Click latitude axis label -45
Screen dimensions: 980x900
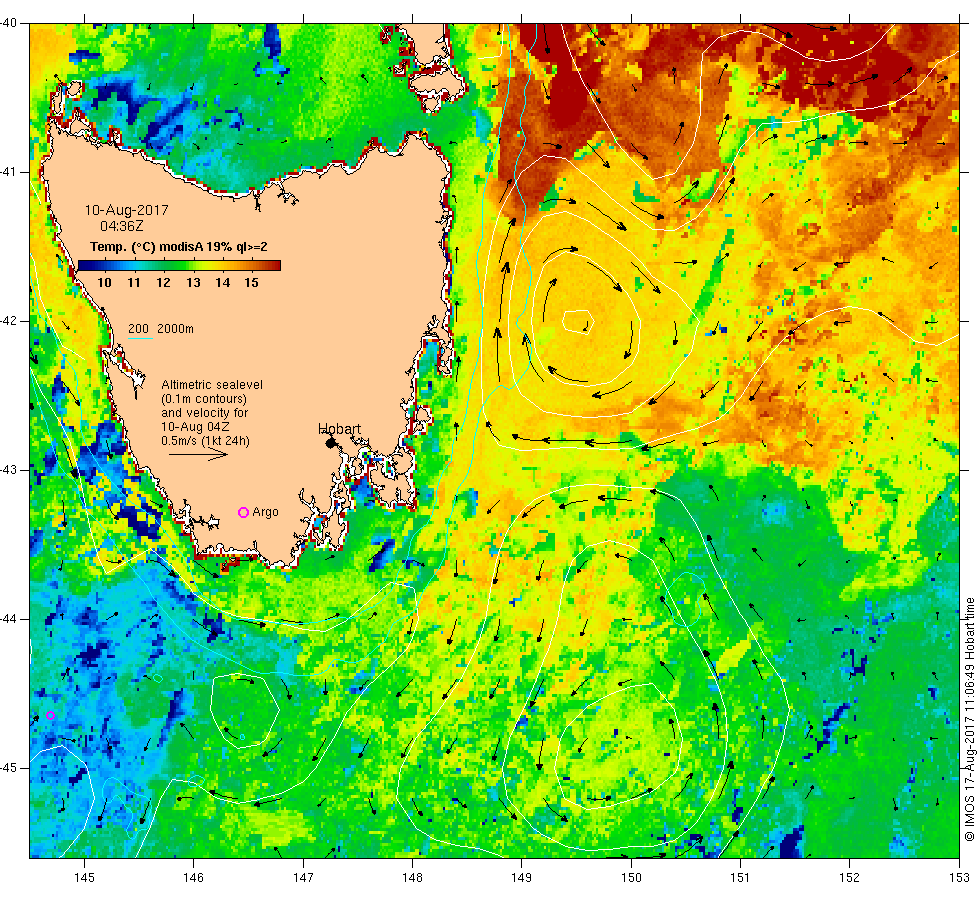click(x=9, y=768)
